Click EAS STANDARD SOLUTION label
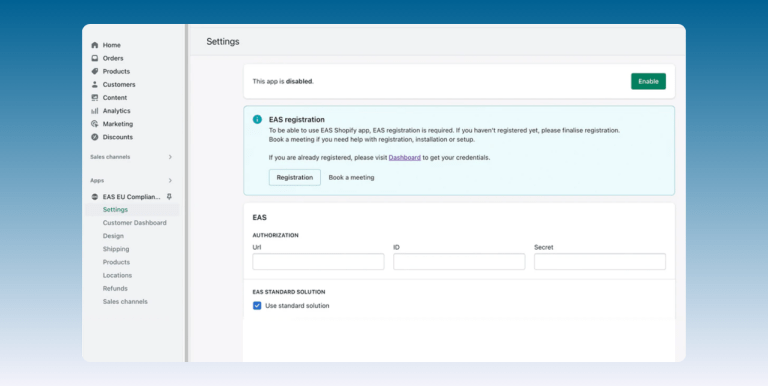Screen dimensions: 768x386 (289, 292)
